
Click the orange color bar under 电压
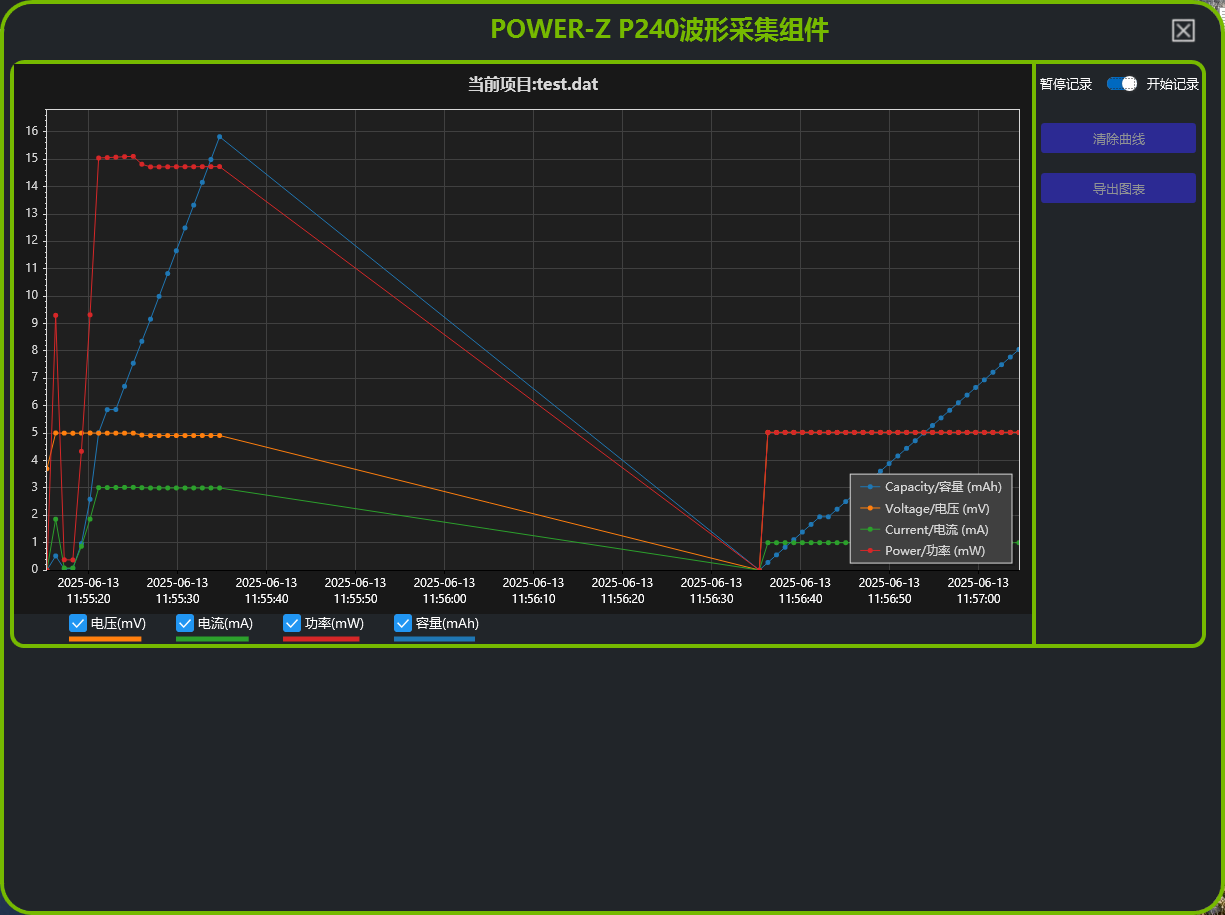coord(105,639)
